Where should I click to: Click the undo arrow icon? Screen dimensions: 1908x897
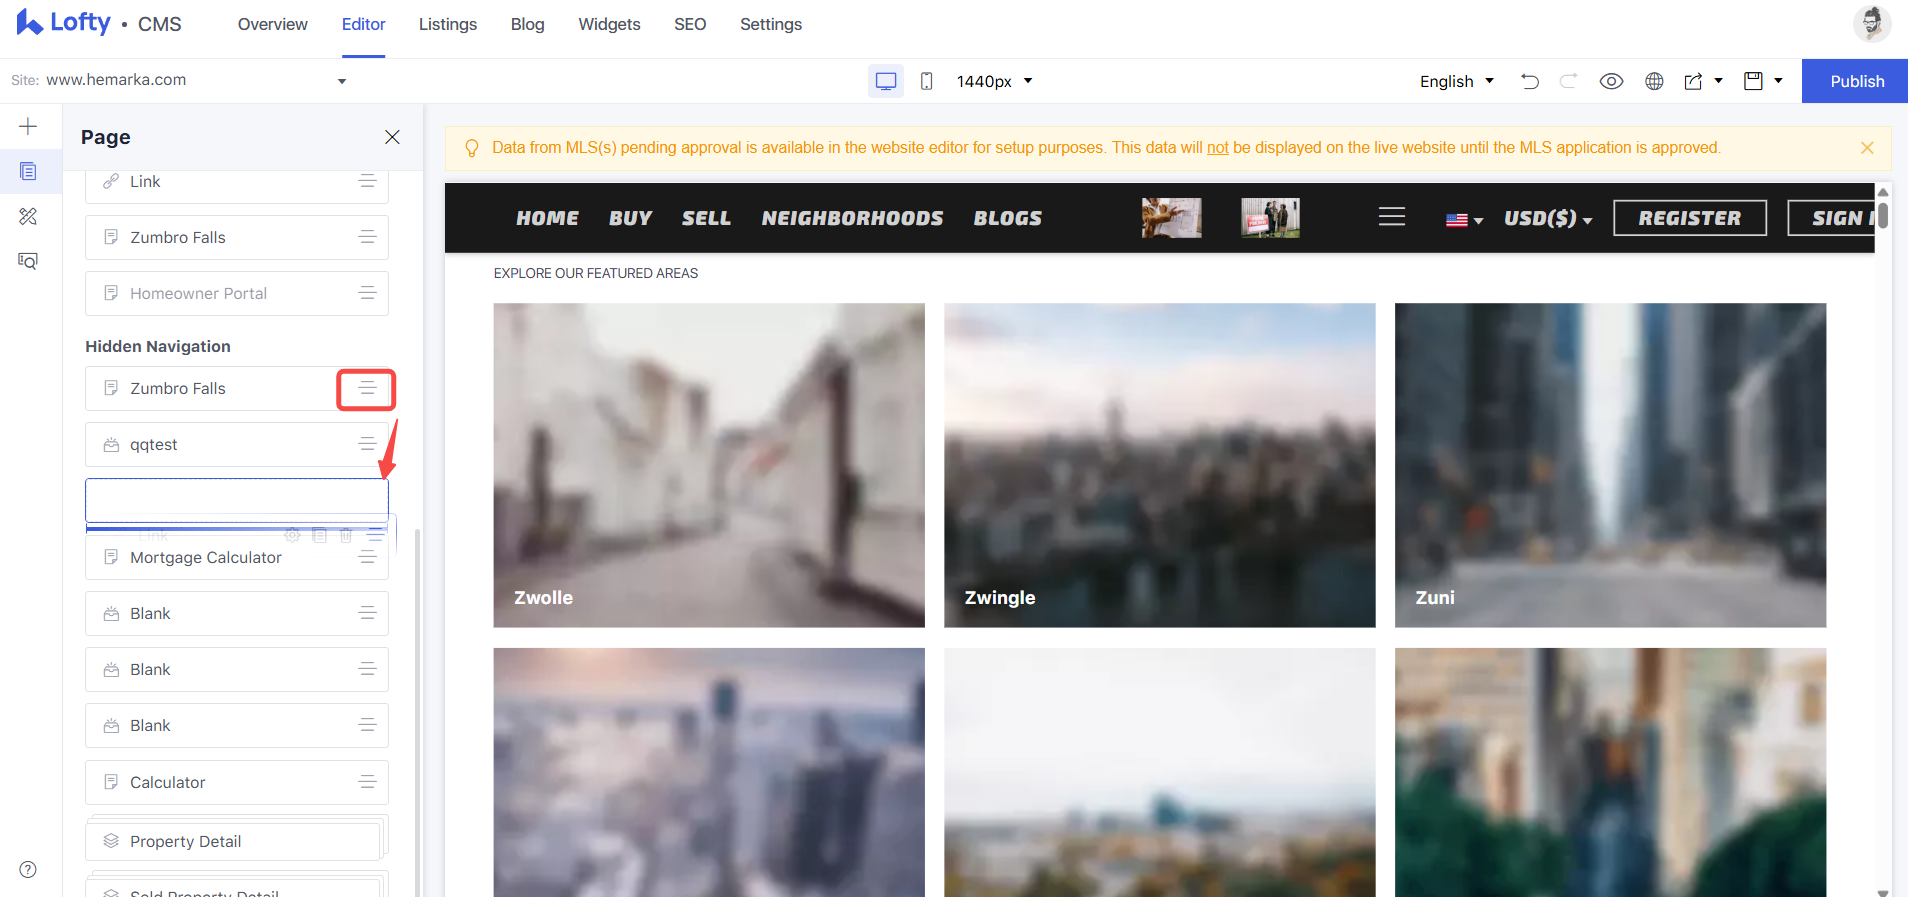pyautogui.click(x=1529, y=81)
